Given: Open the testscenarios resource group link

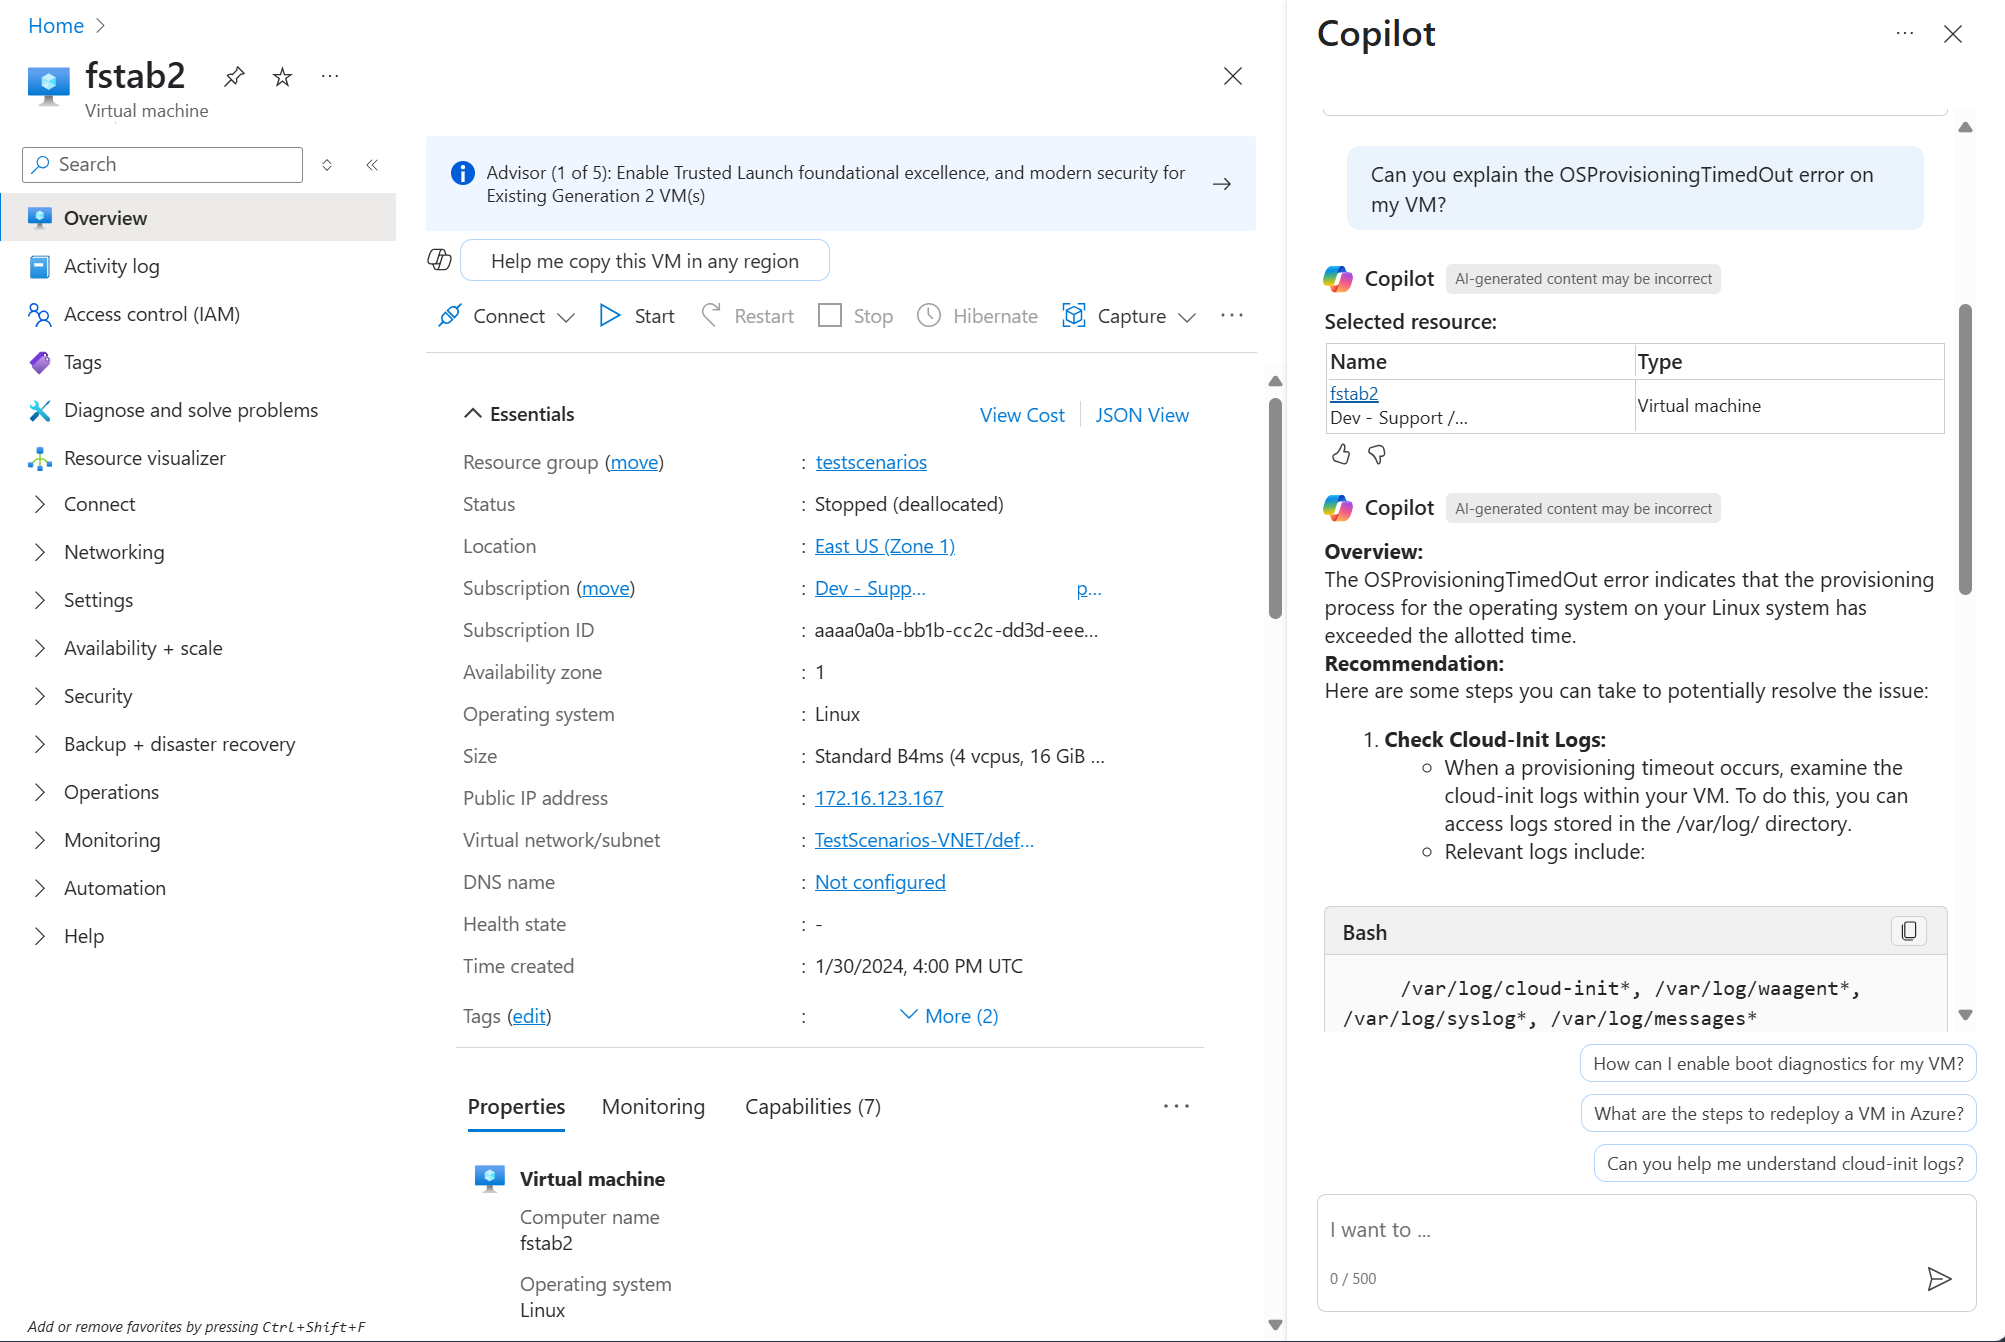Looking at the screenshot, I should click(870, 462).
